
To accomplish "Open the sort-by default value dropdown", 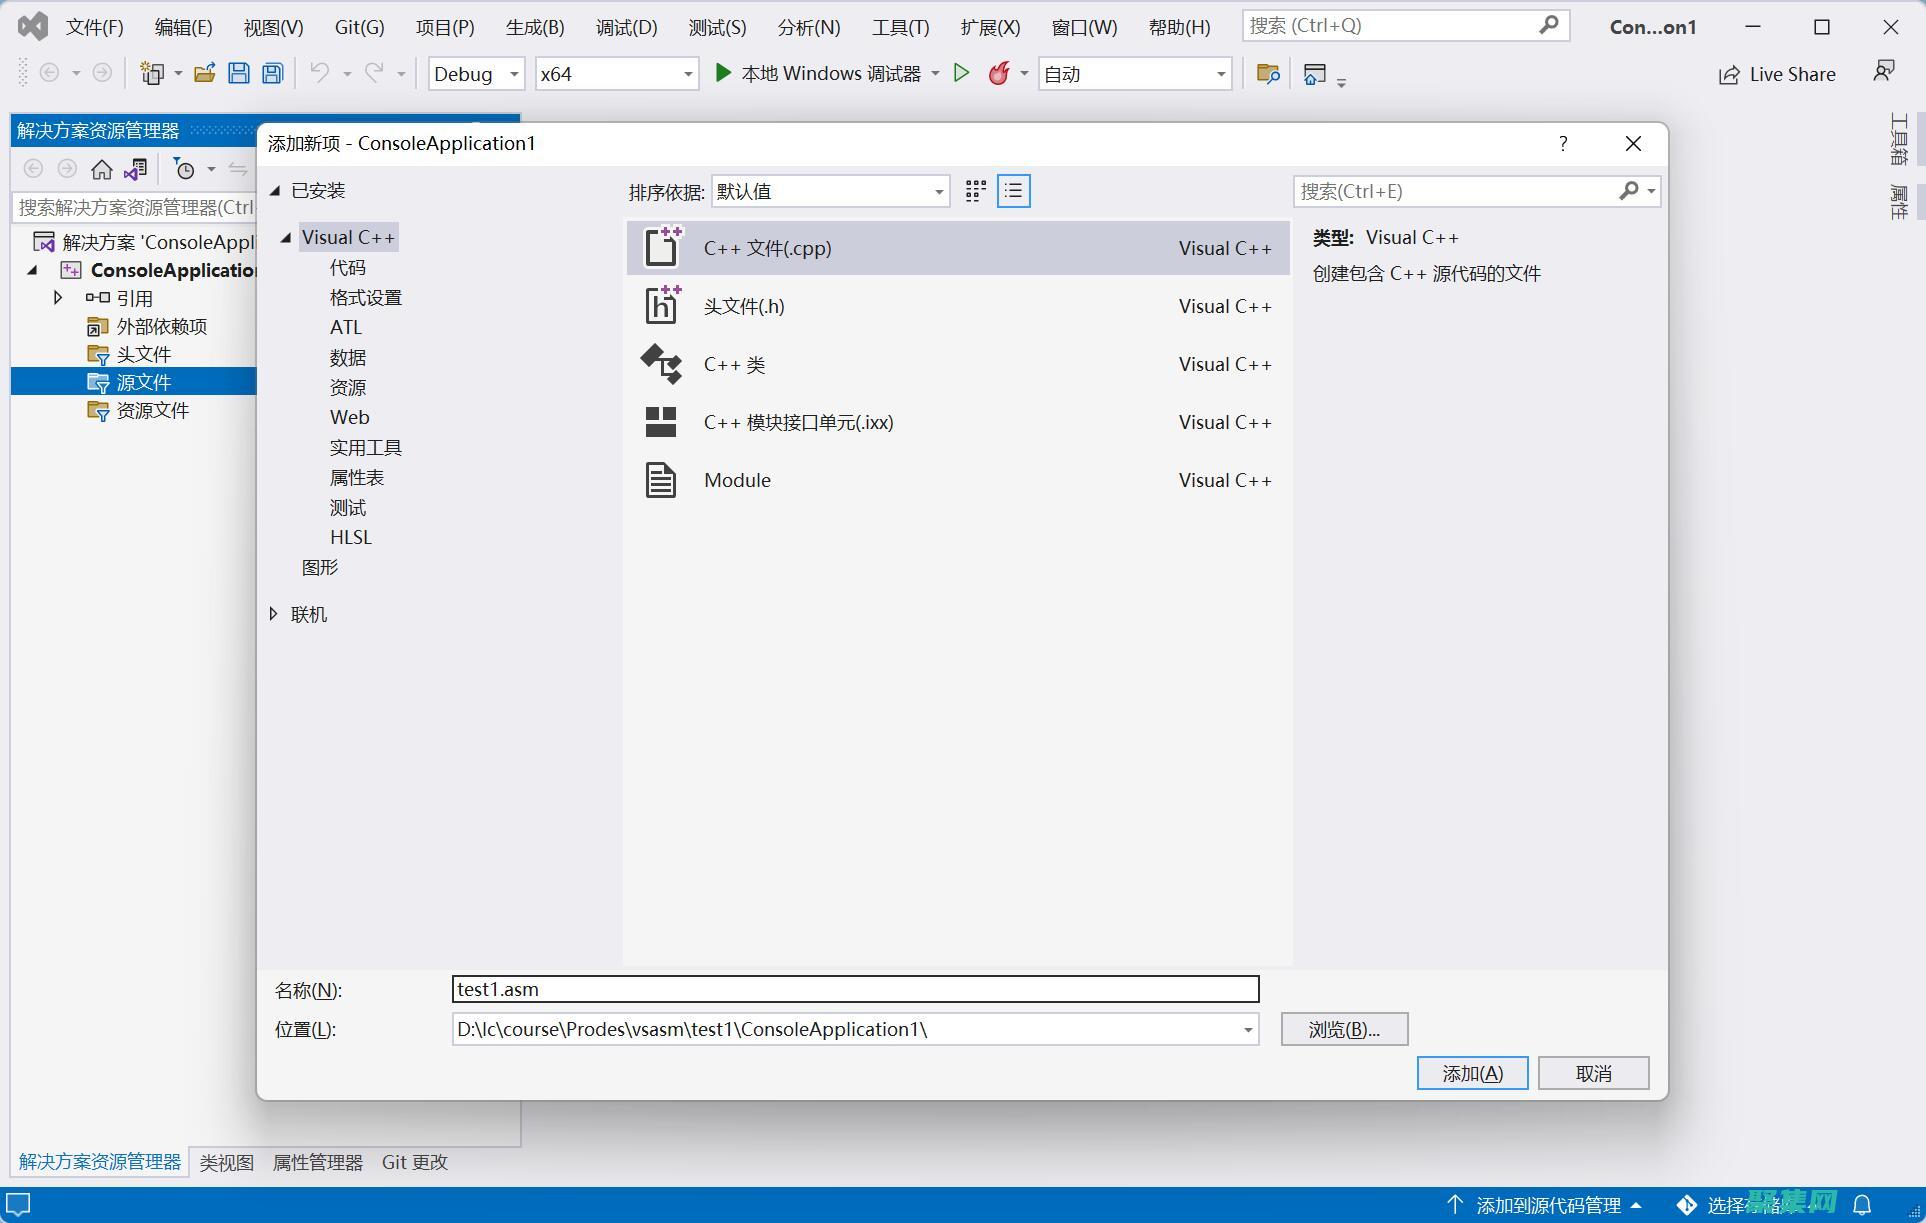I will [x=830, y=191].
